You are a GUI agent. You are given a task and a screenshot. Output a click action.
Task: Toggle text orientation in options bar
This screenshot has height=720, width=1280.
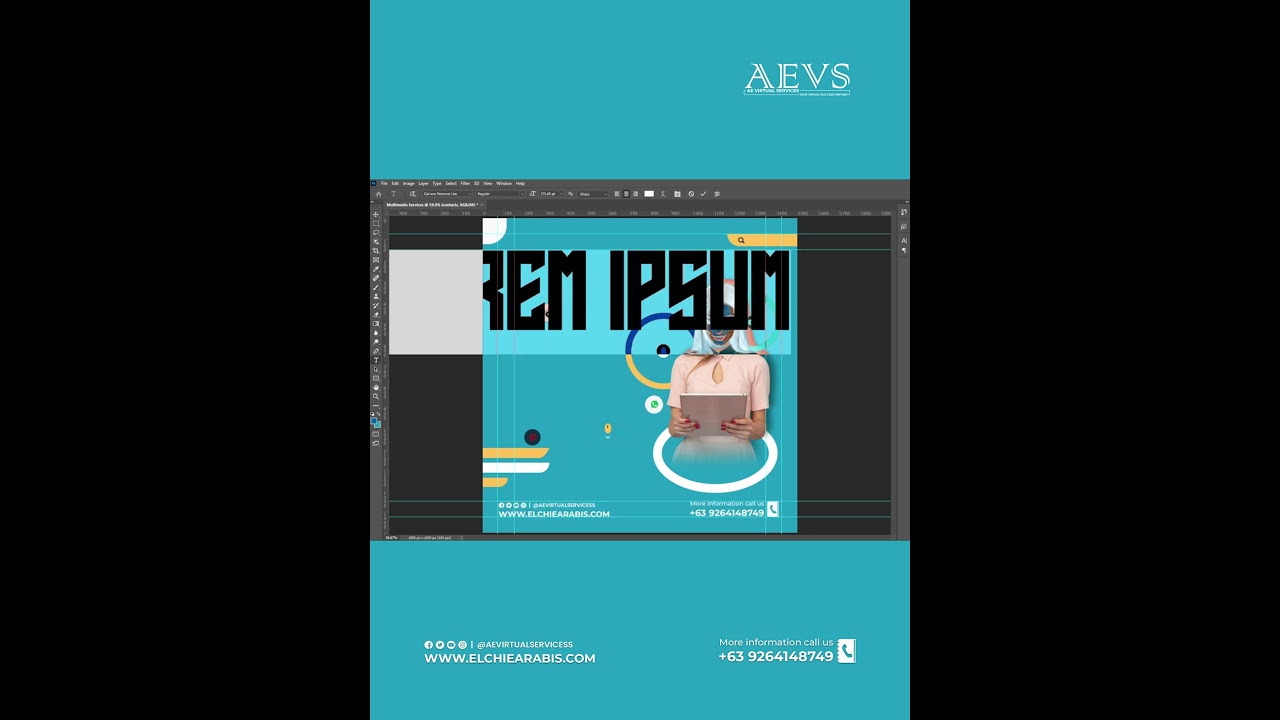pyautogui.click(x=413, y=194)
